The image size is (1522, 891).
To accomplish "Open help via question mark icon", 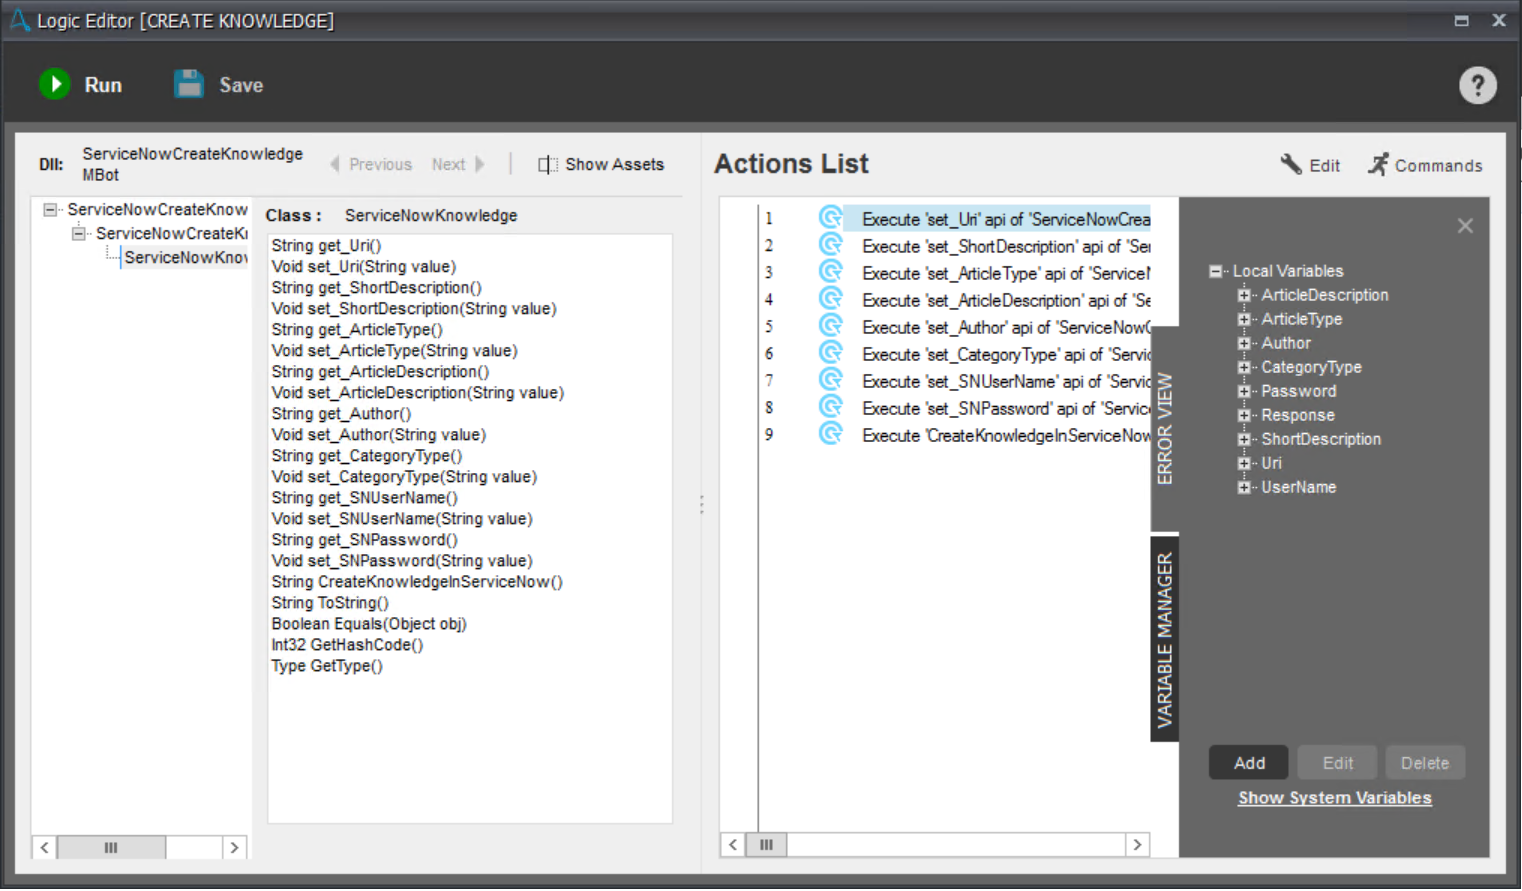I will [x=1477, y=86].
